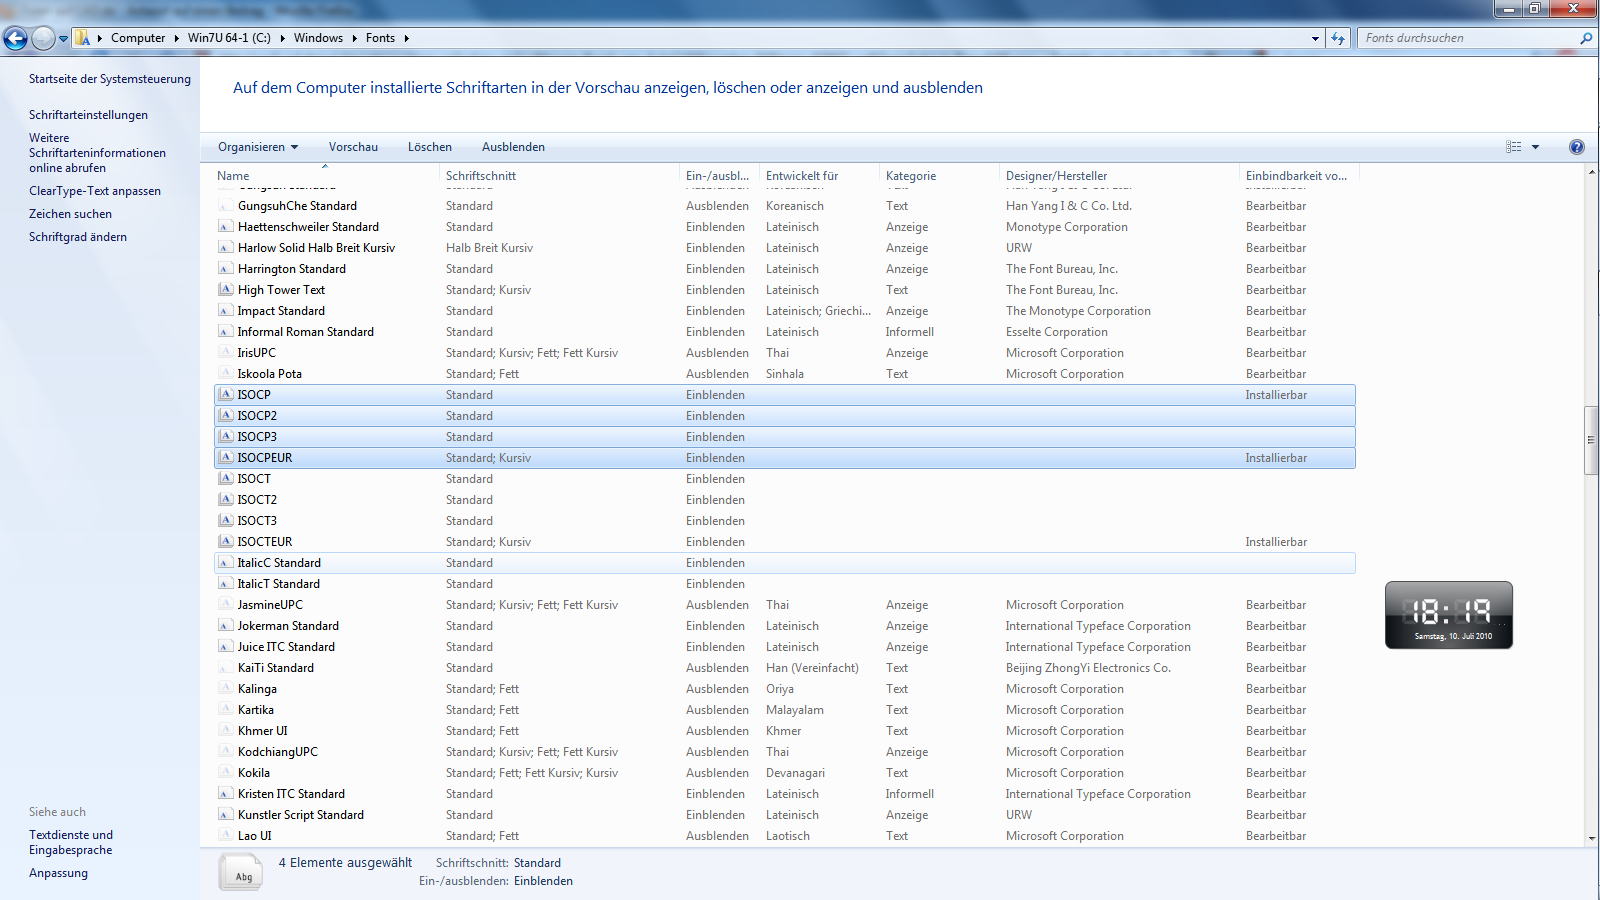This screenshot has width=1600, height=900.
Task: Click the Harlow Solid Halb Breit Kursiv name
Action: point(316,248)
